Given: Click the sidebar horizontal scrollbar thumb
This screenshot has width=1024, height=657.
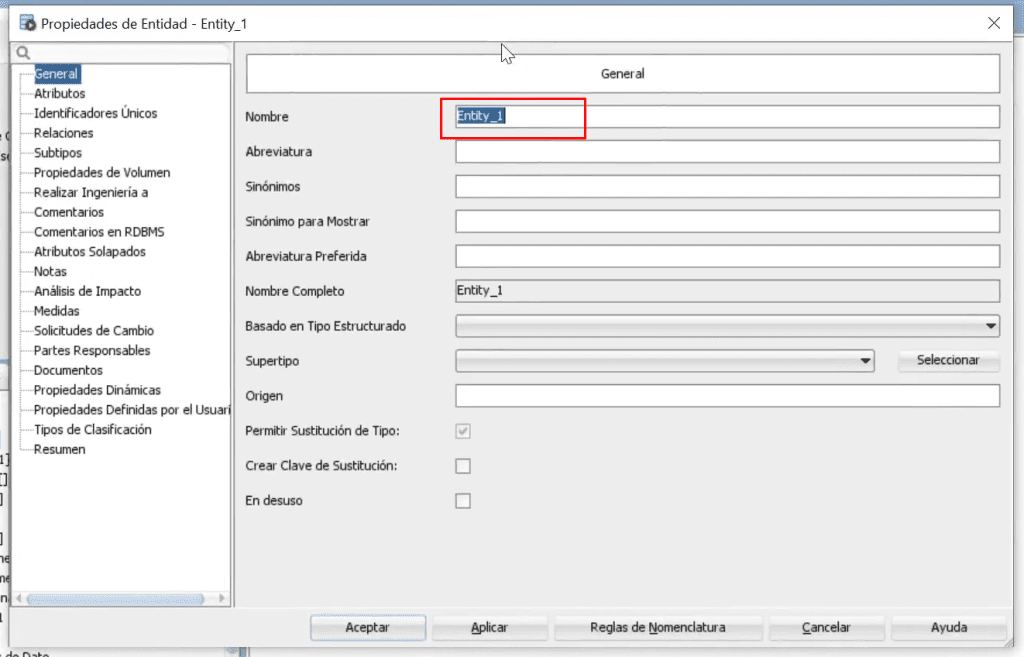Looking at the screenshot, I should point(116,598).
